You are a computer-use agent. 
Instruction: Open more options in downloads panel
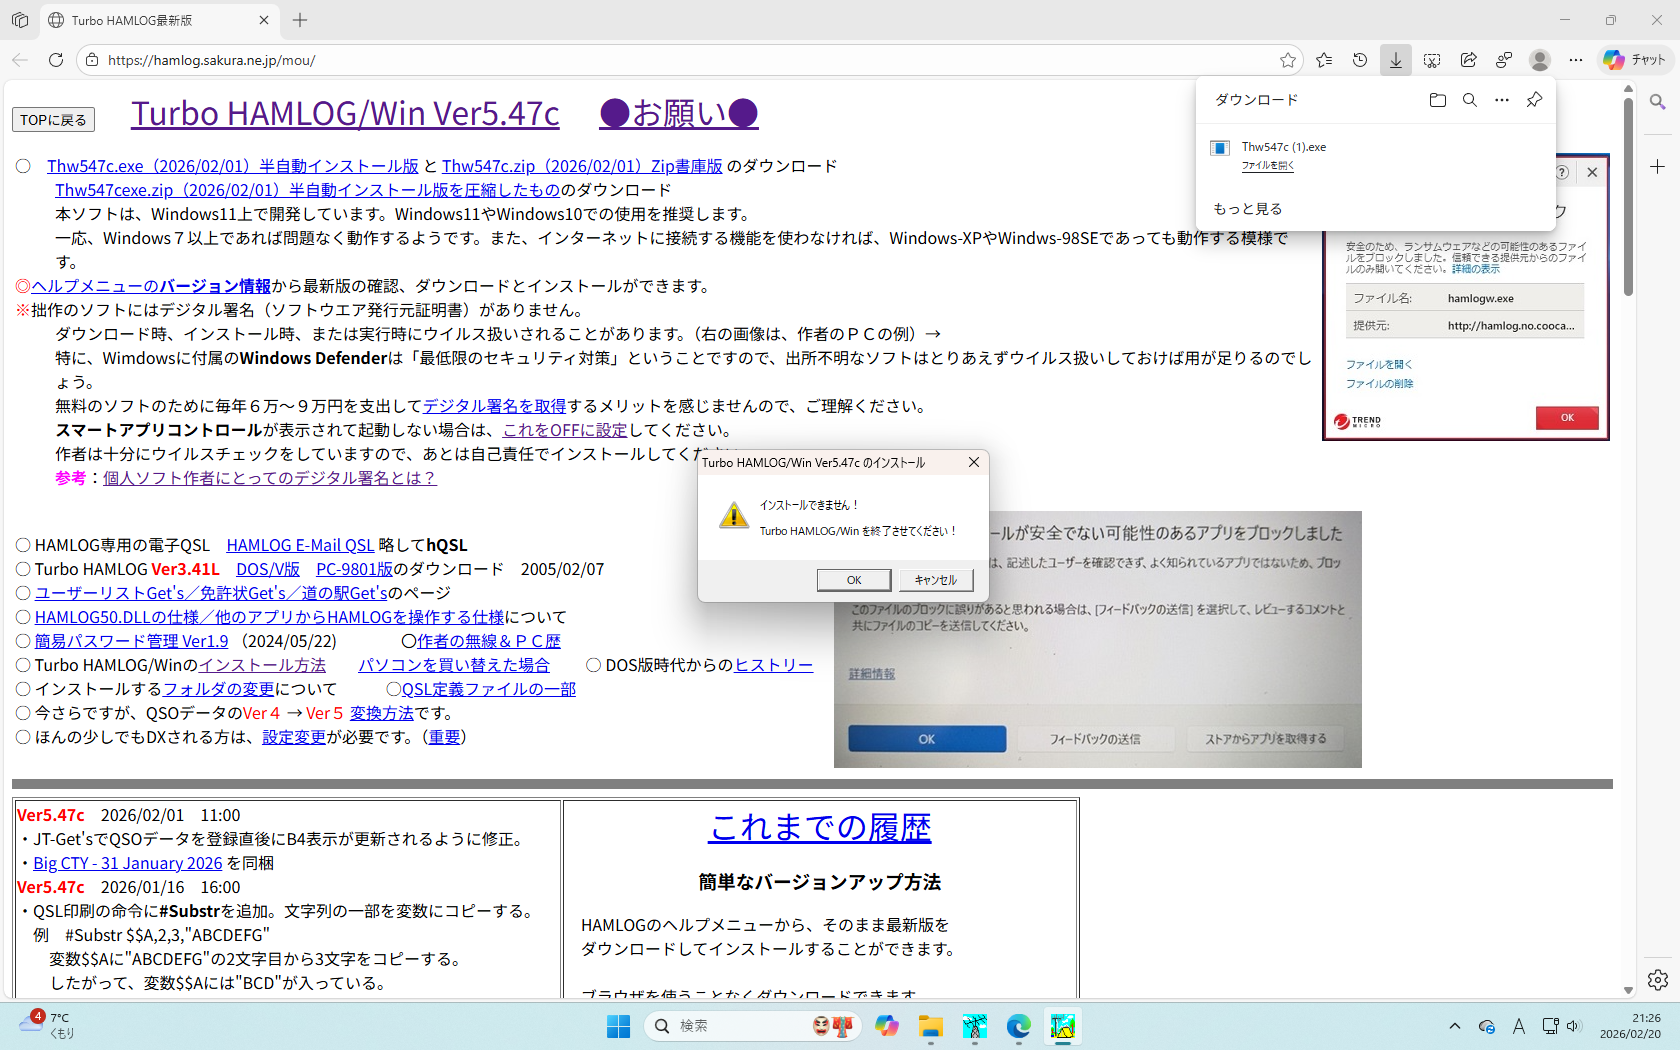(1502, 100)
